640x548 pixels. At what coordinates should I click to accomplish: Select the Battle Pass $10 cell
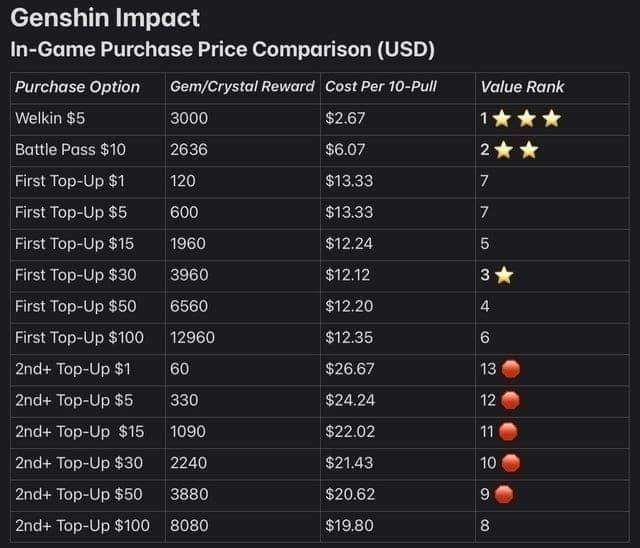coord(70,150)
